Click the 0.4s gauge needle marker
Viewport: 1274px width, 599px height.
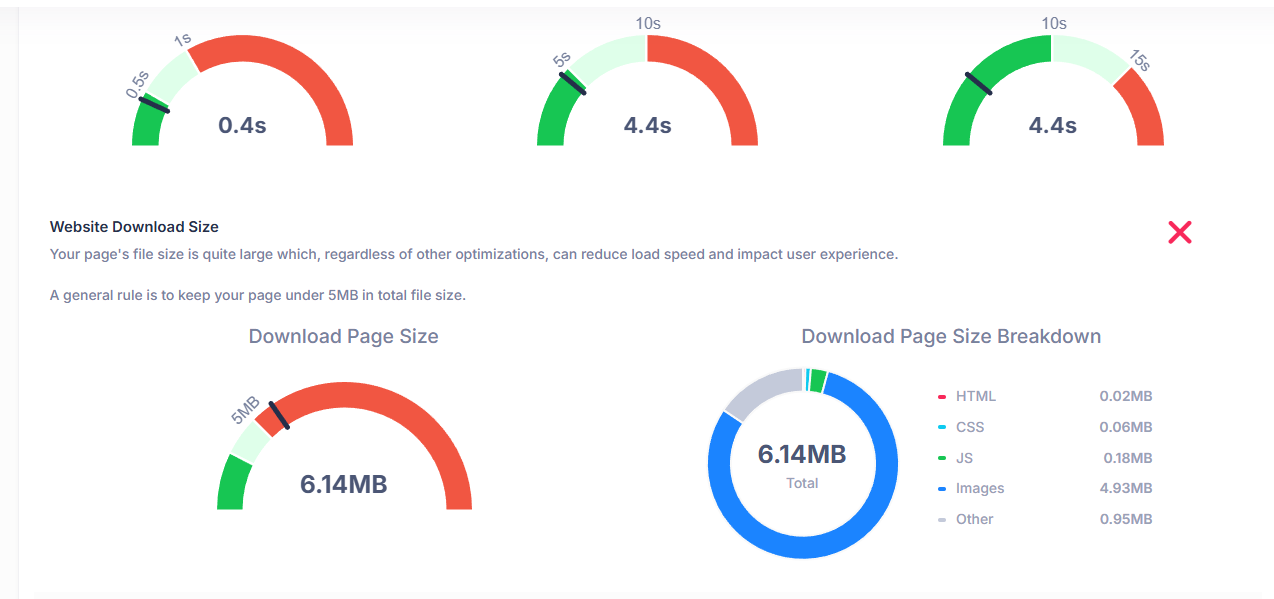154,104
